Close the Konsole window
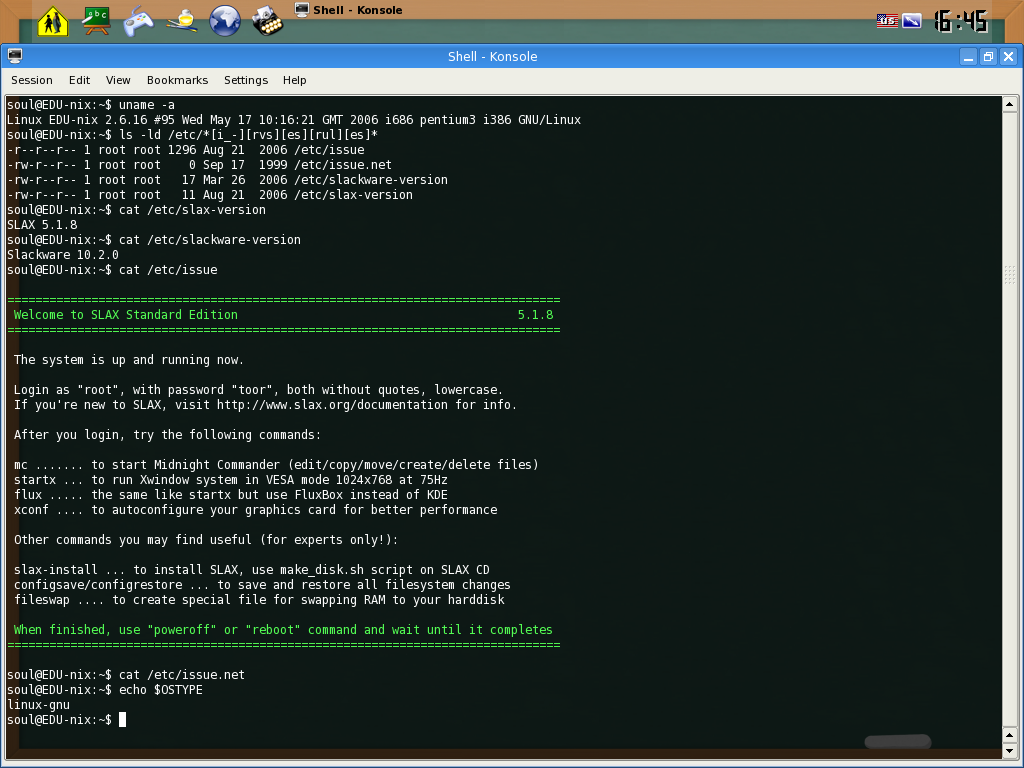1024x768 pixels. [1008, 57]
